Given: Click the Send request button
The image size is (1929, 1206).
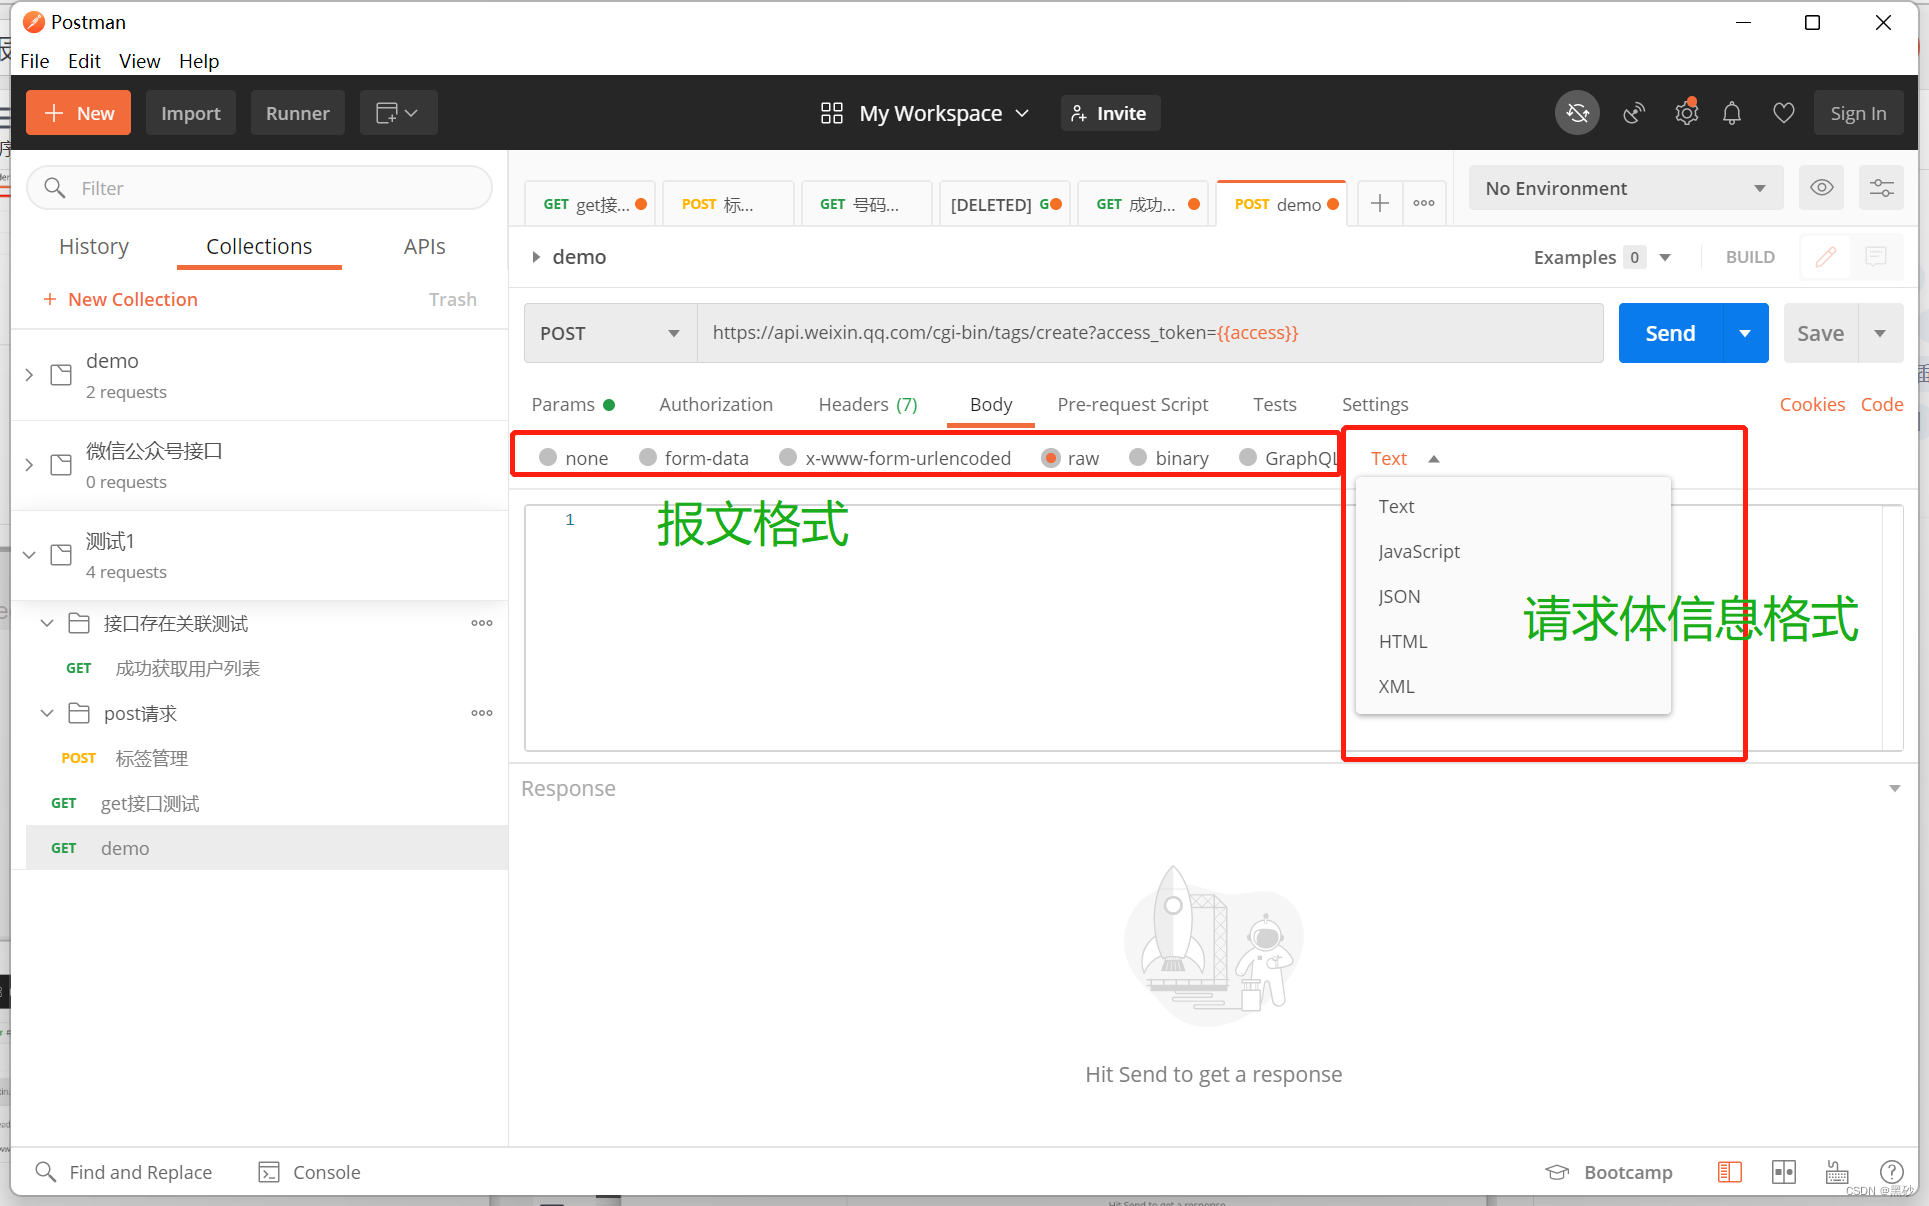Looking at the screenshot, I should click(x=1668, y=332).
